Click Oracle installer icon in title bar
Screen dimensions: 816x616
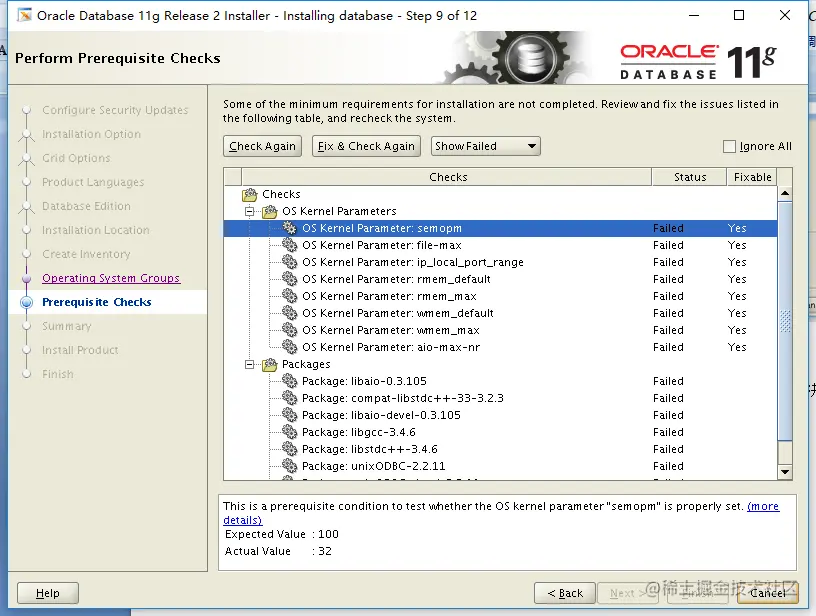coord(24,15)
